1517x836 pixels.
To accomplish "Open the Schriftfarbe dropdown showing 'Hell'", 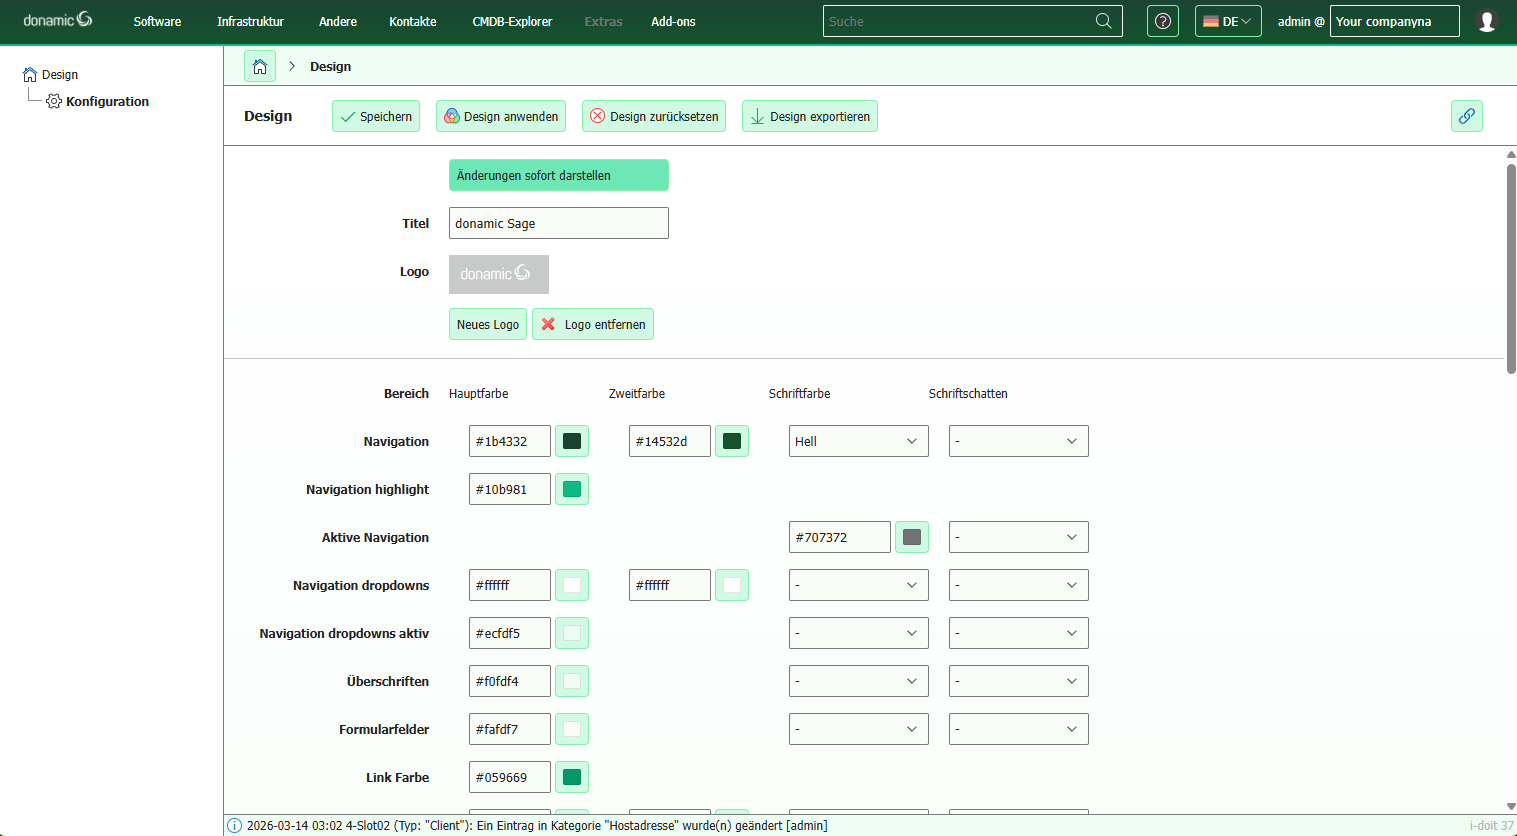I will (x=858, y=440).
